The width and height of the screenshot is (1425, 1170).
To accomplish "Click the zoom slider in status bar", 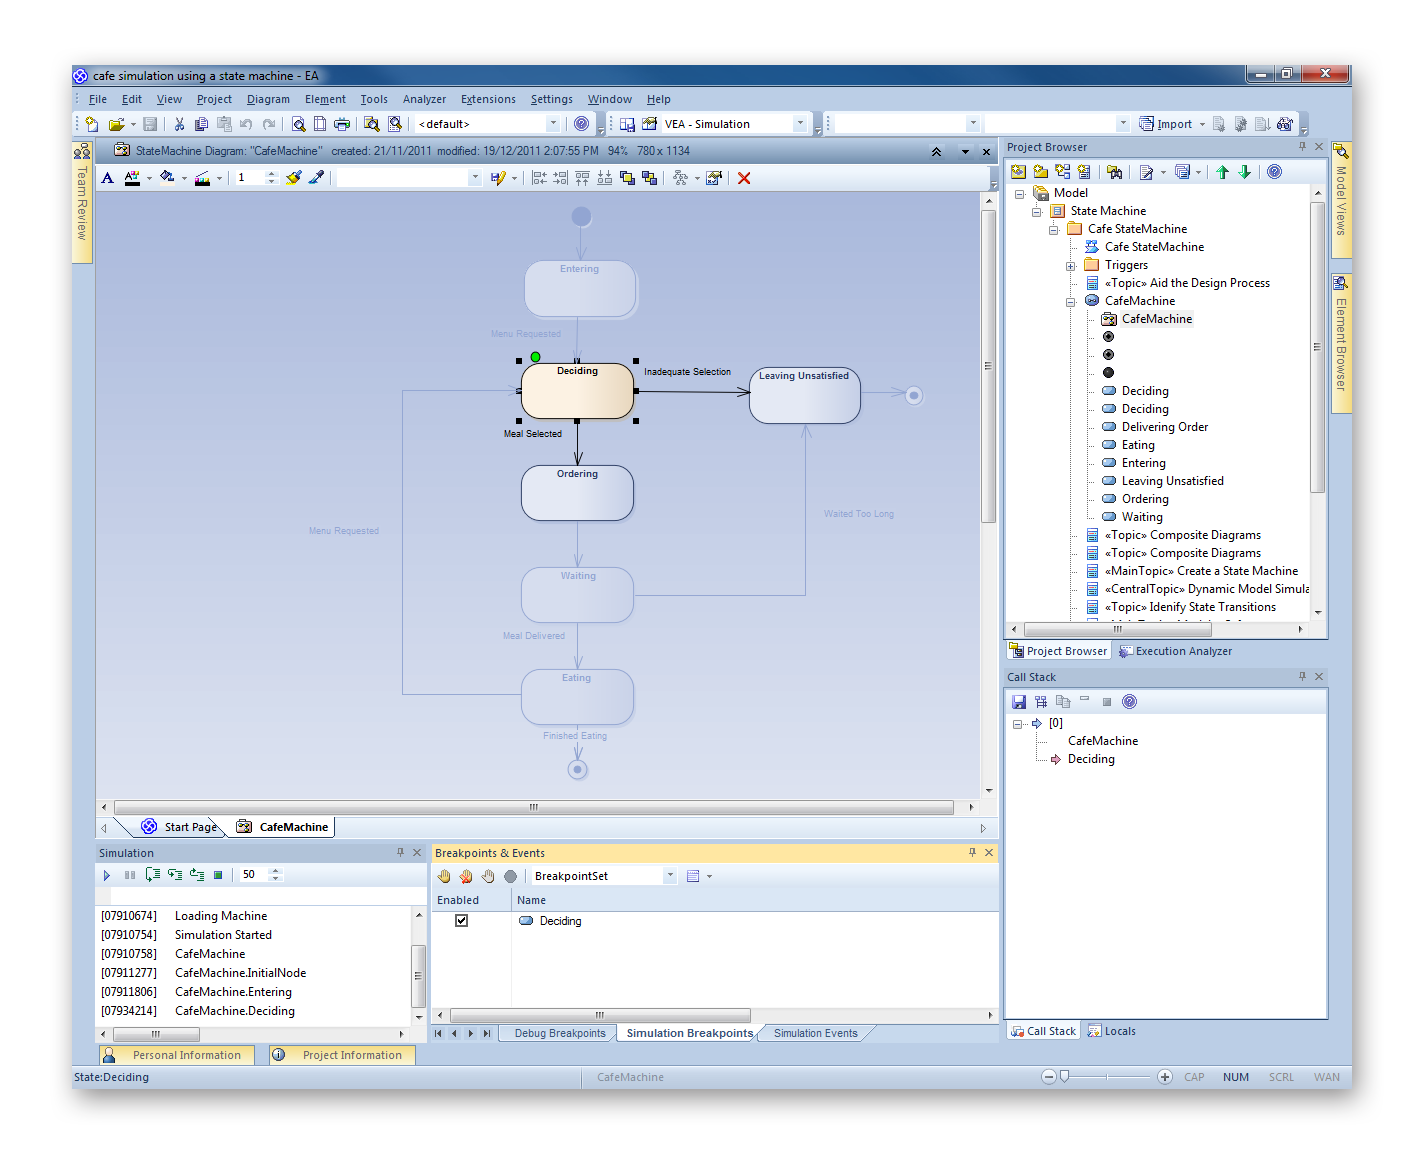I will (1065, 1077).
